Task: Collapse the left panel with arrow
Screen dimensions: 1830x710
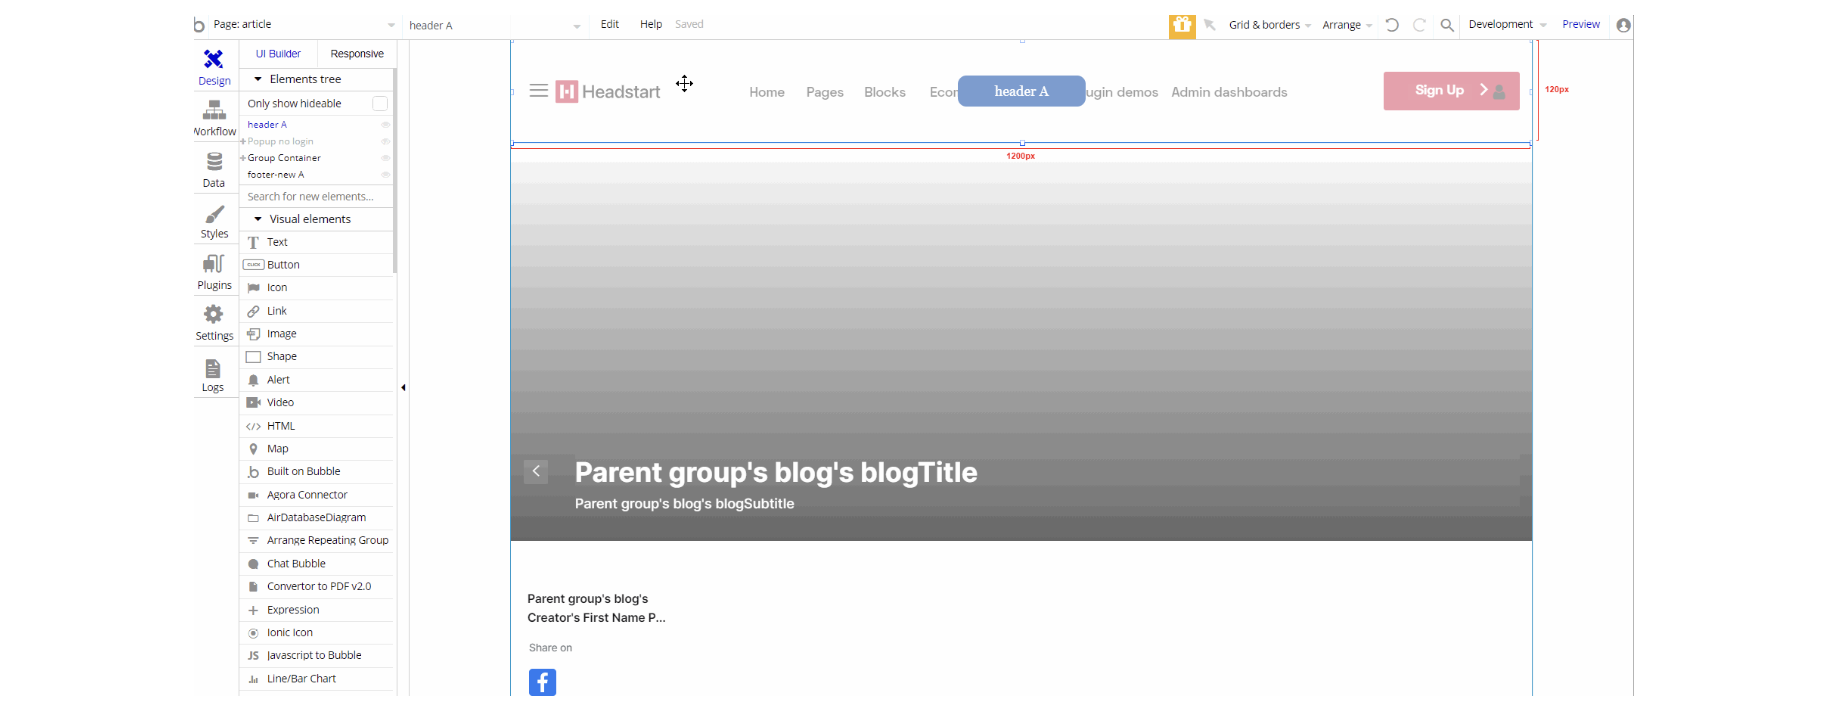Action: tap(403, 388)
